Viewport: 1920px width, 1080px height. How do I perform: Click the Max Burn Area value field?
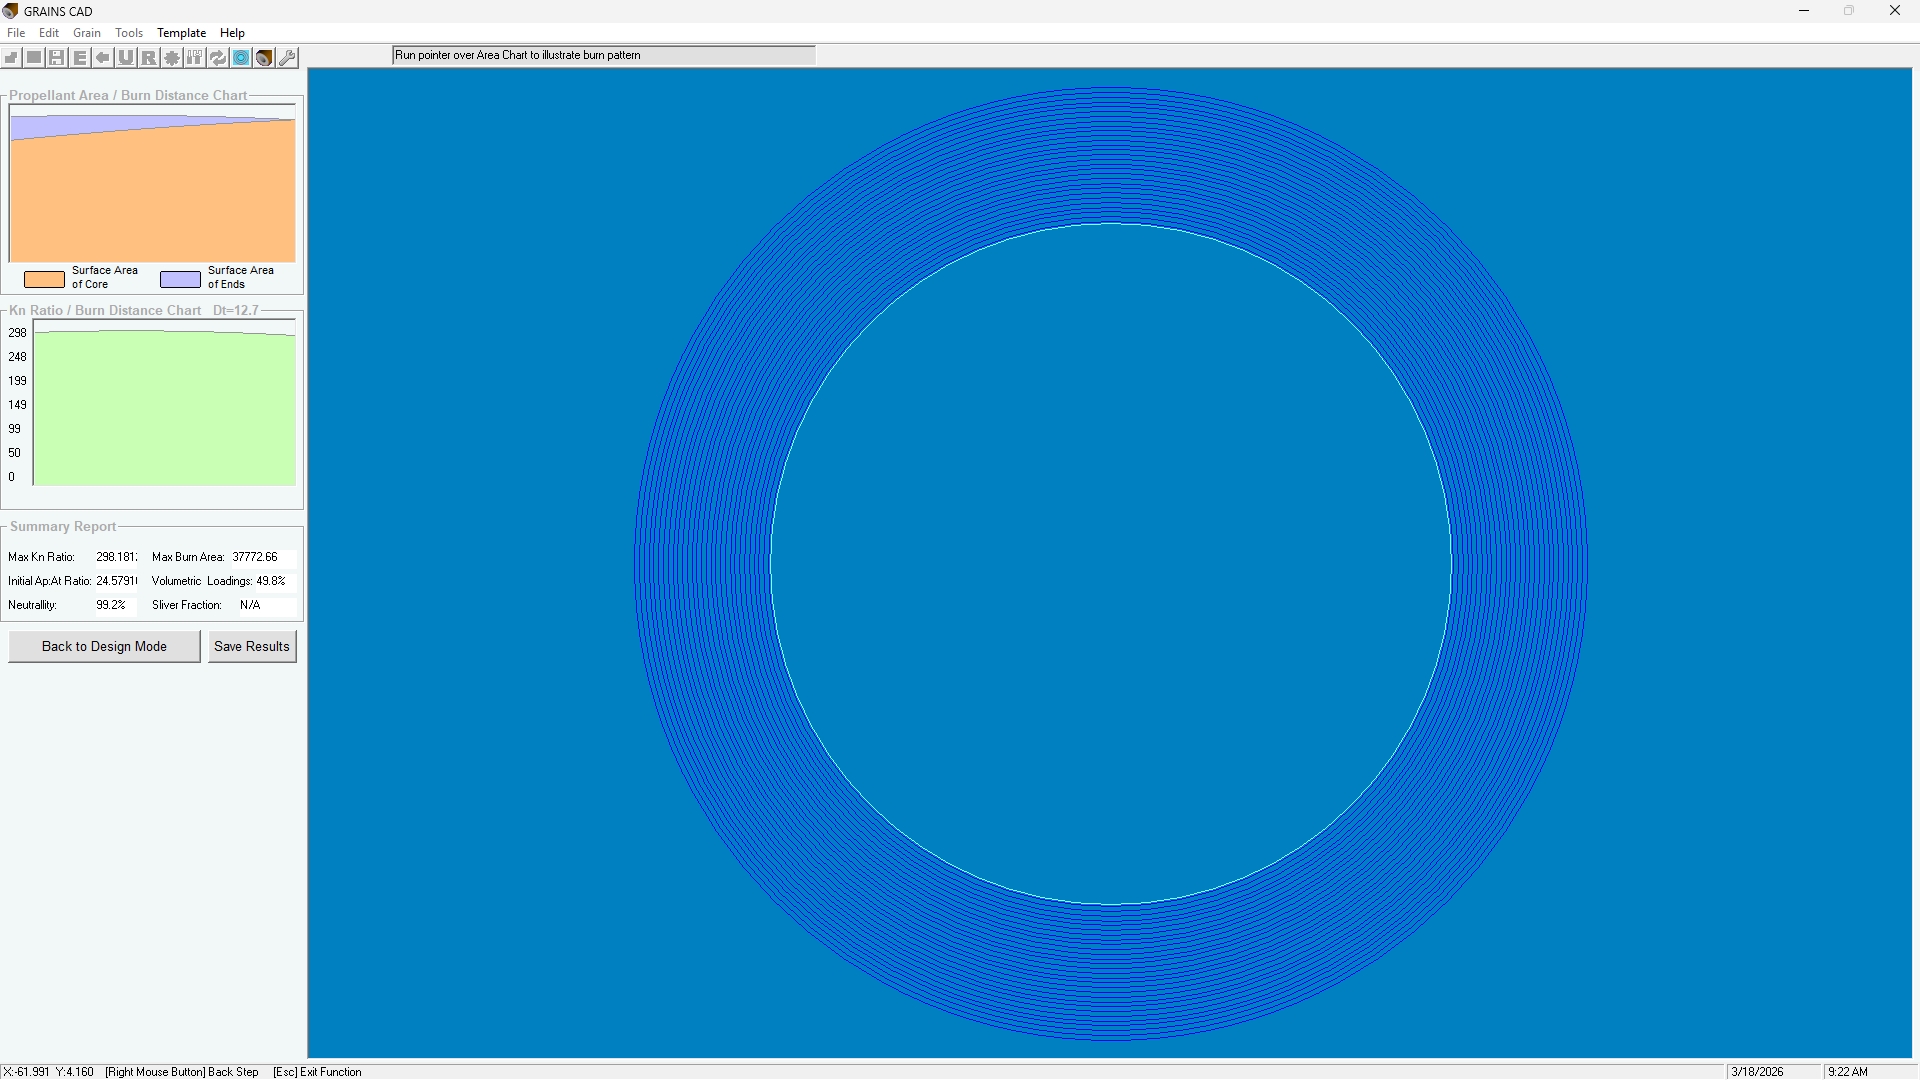click(262, 557)
